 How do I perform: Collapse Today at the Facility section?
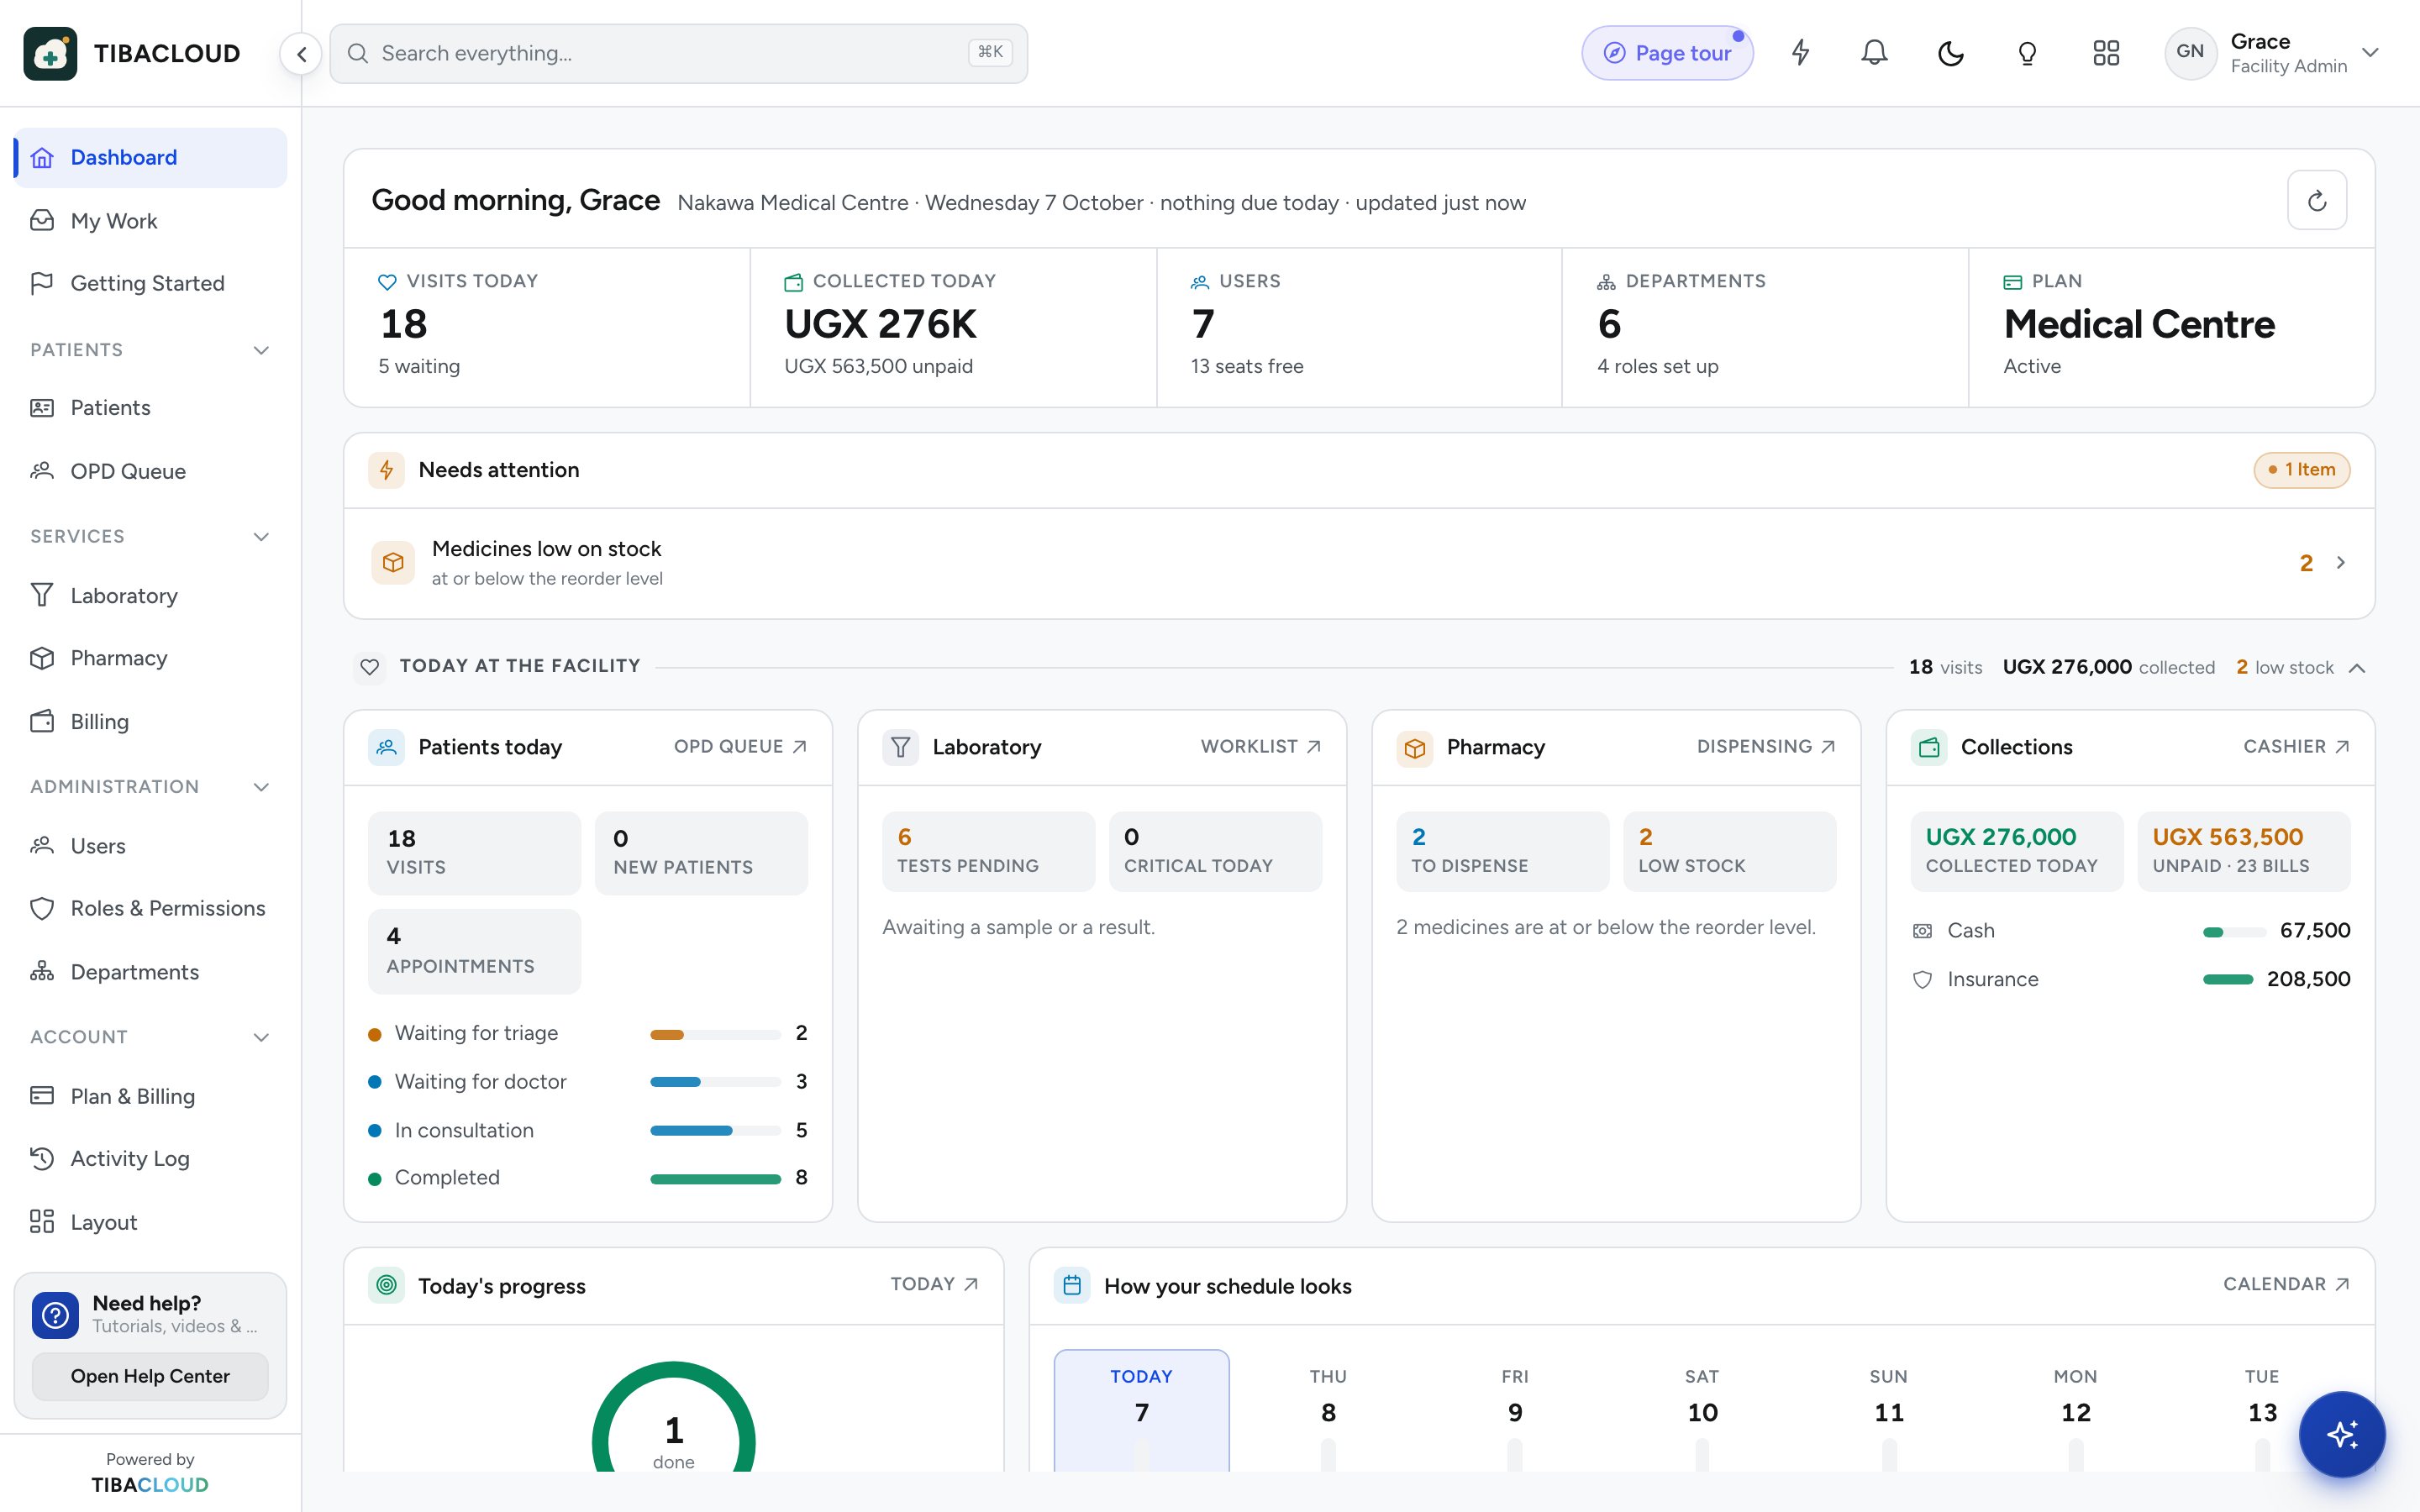[2357, 668]
